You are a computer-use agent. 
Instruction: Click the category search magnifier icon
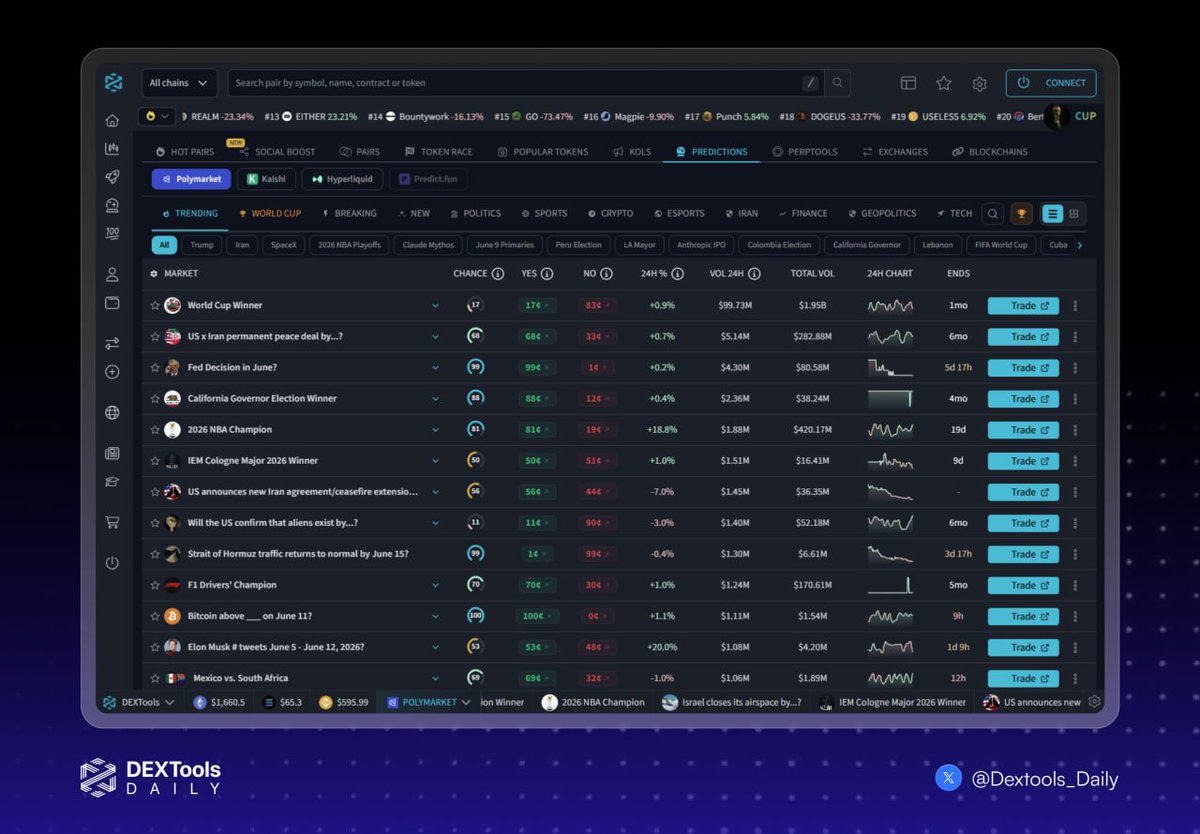click(992, 213)
